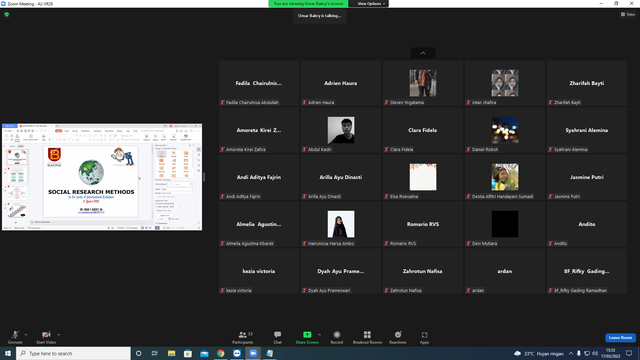Open Zoom Apps
Image resolution: width=640 pixels, height=360 pixels.
point(424,337)
